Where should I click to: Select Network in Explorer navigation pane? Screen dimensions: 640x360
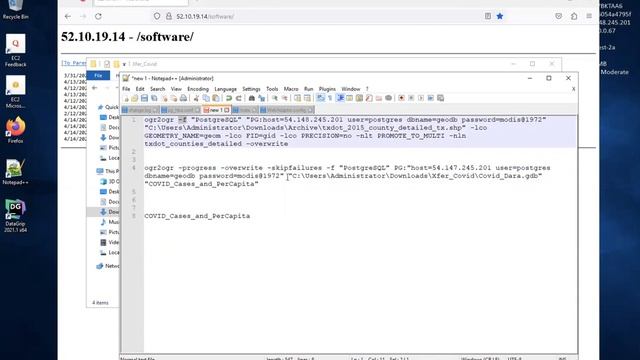[x=108, y=266]
